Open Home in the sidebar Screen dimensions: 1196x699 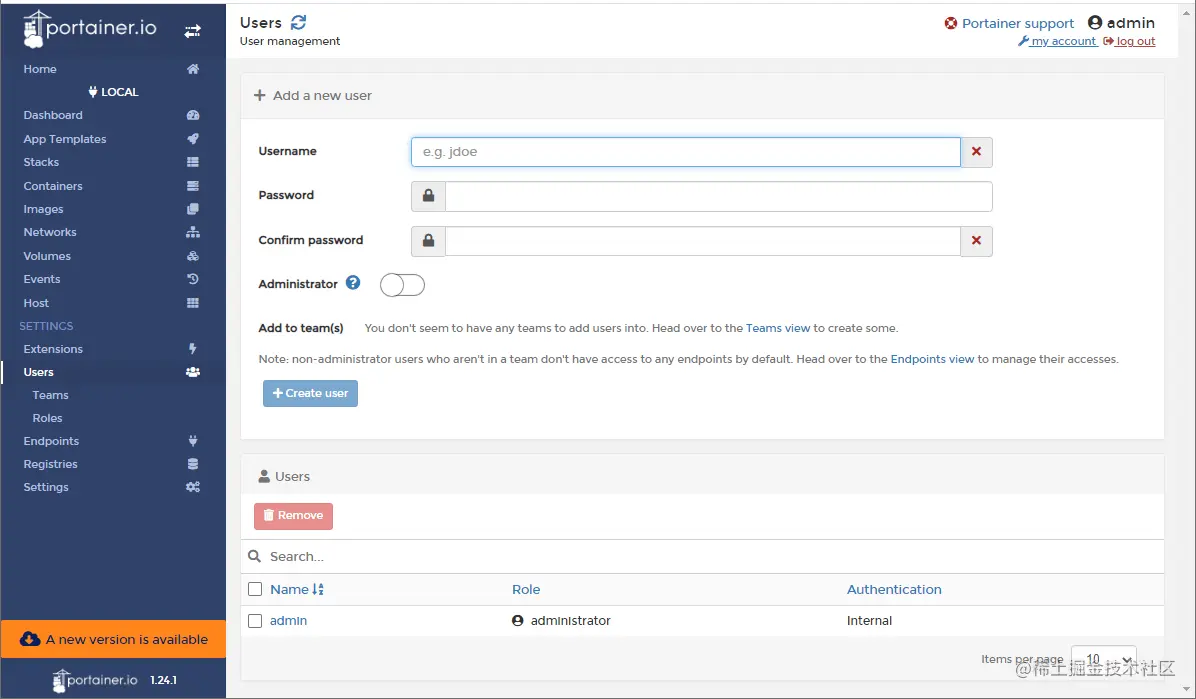click(x=40, y=69)
